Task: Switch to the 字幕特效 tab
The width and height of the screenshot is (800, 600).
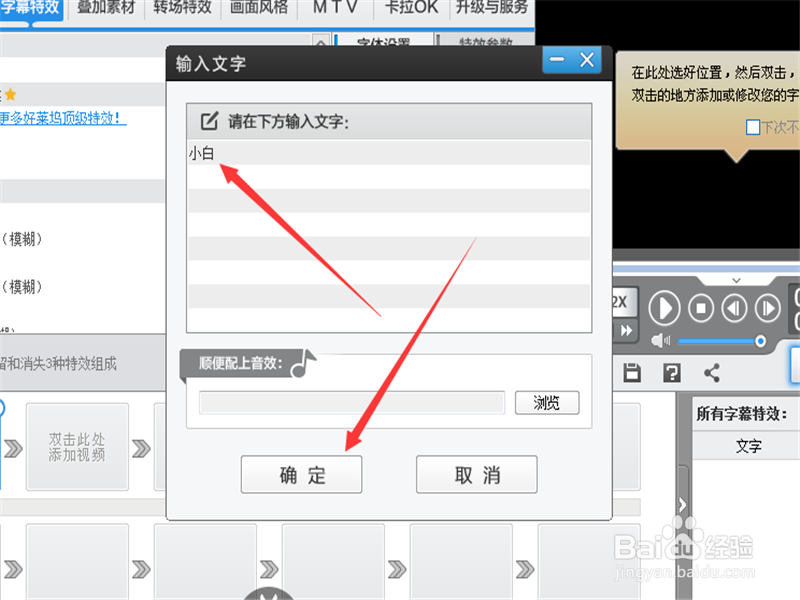Action: click(31, 8)
